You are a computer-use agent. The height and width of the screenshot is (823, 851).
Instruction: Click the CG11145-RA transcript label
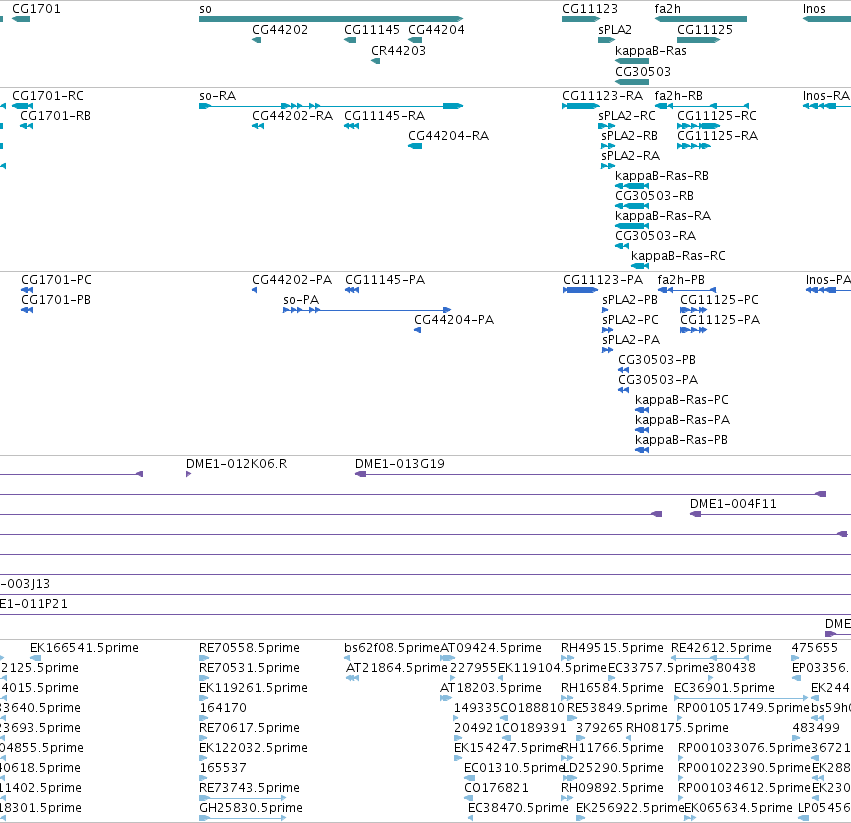[x=384, y=116]
